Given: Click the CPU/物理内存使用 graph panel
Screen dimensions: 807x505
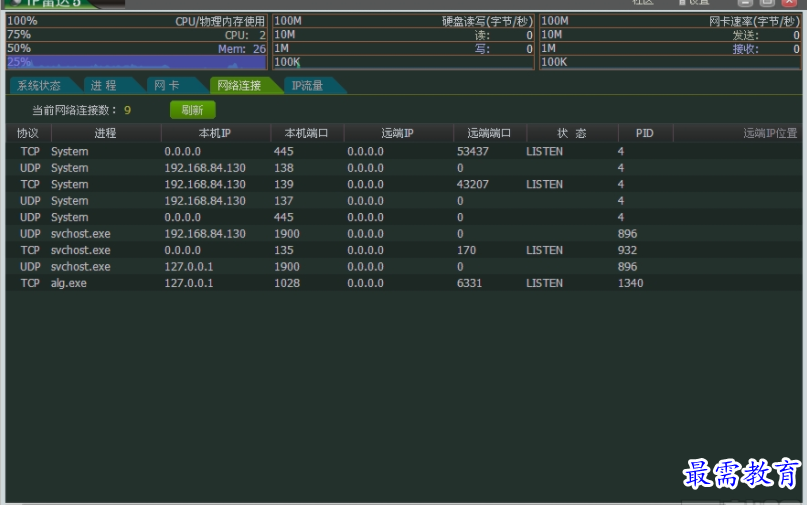Looking at the screenshot, I should (136, 42).
